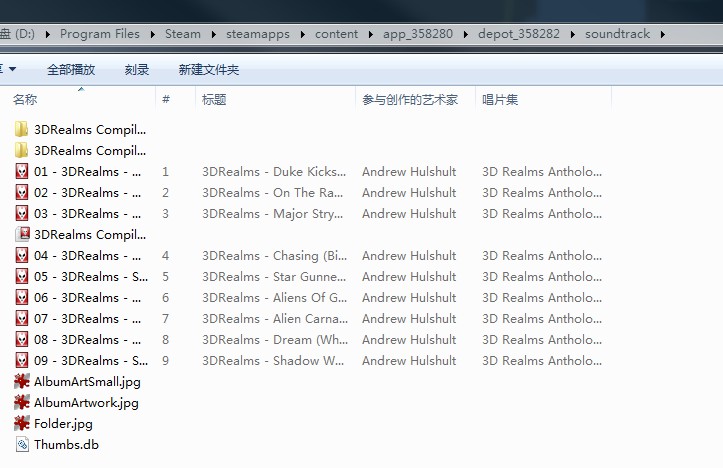Click Andrew Hulshult artist in track 1 row

(409, 172)
